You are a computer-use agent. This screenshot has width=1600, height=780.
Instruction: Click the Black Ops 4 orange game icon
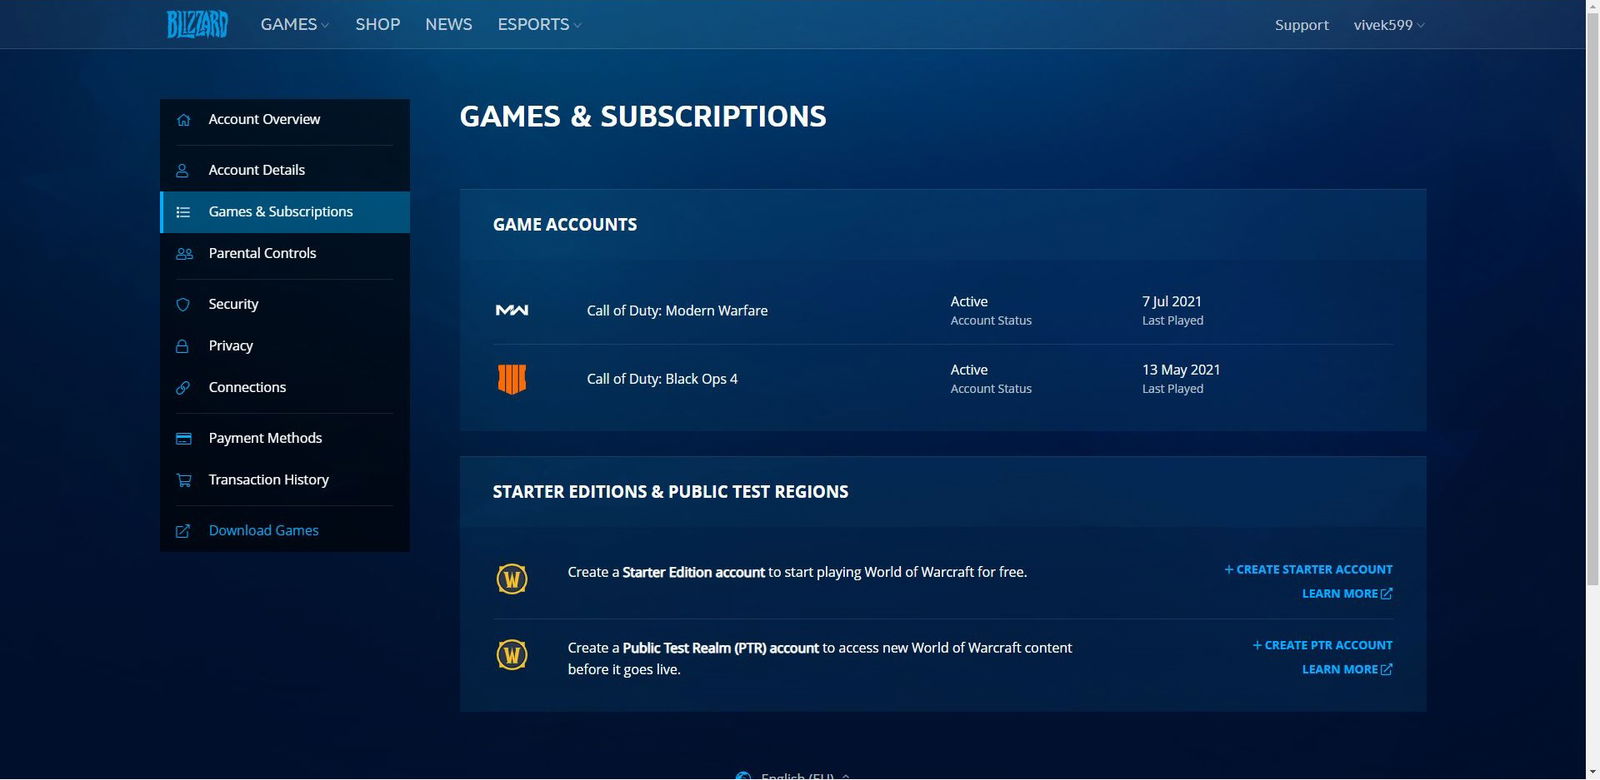tap(512, 379)
